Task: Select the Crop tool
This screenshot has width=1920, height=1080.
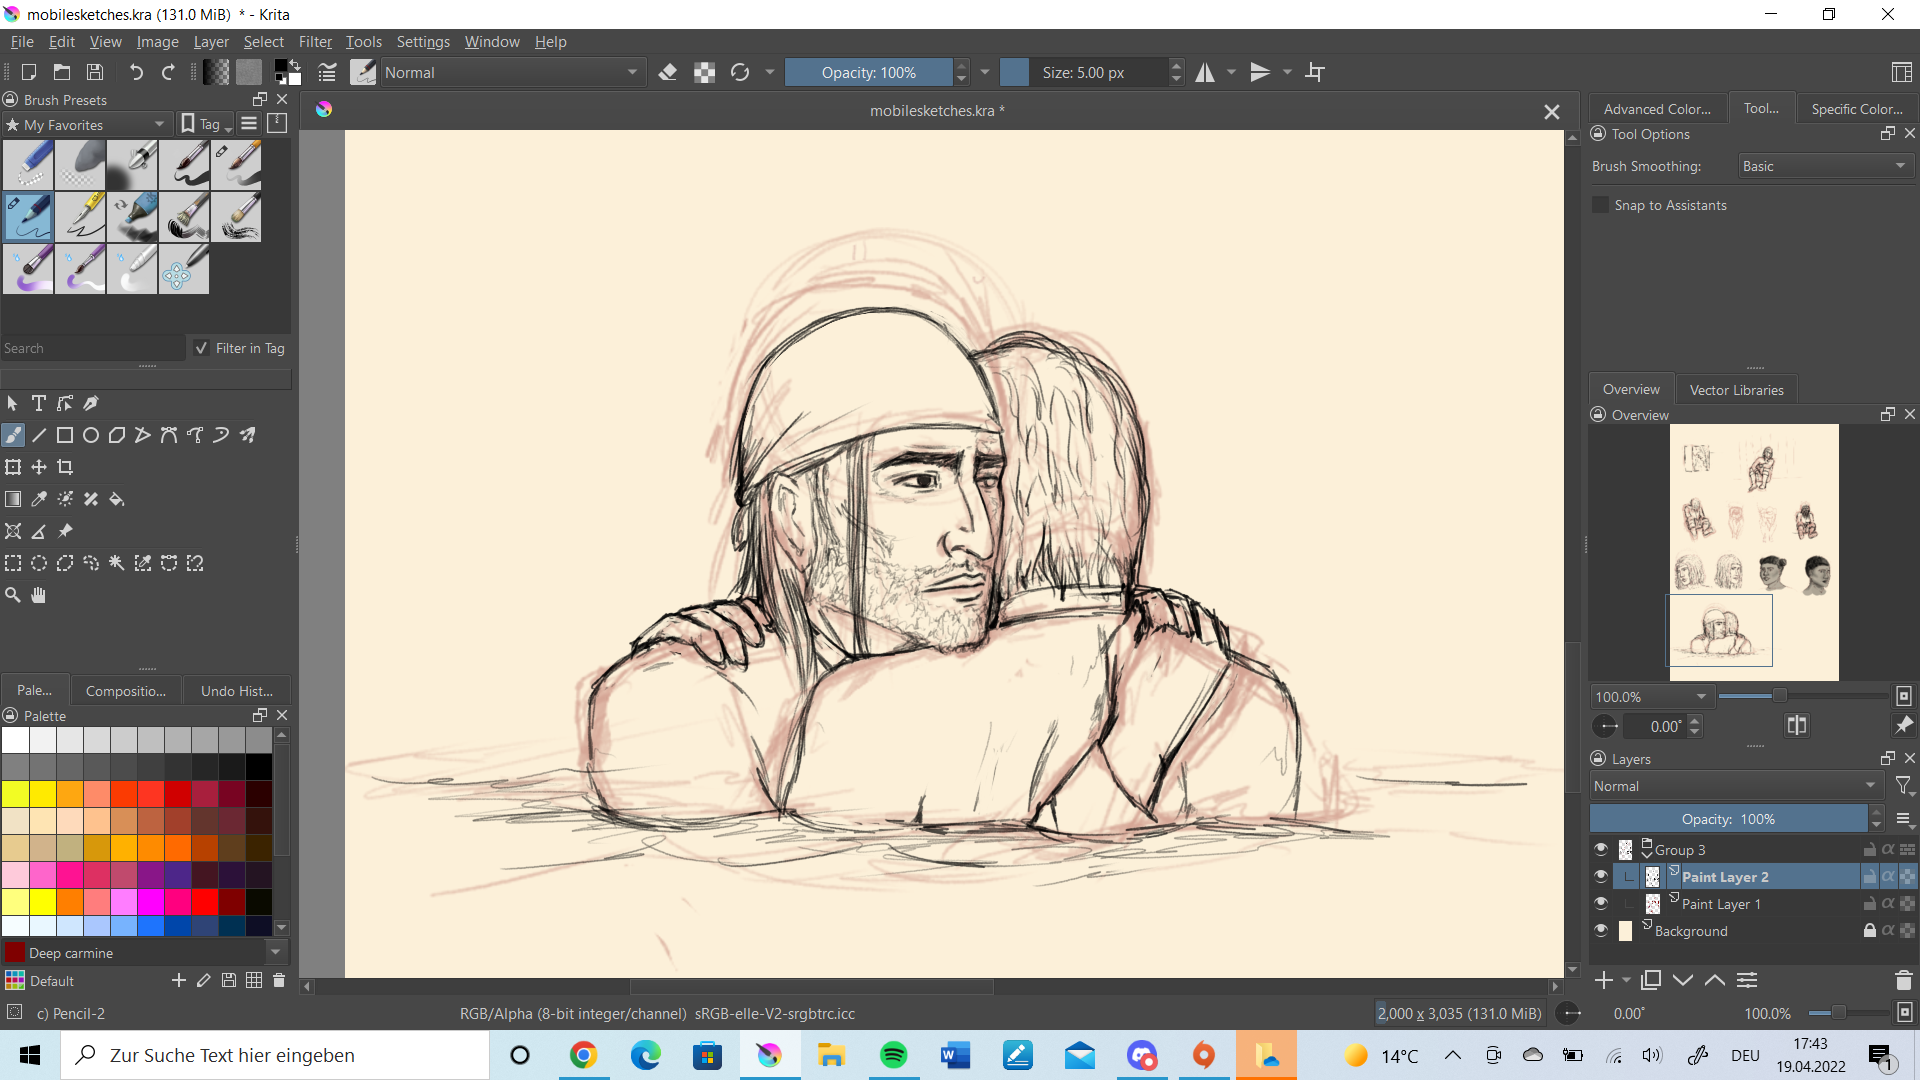Action: [x=65, y=467]
